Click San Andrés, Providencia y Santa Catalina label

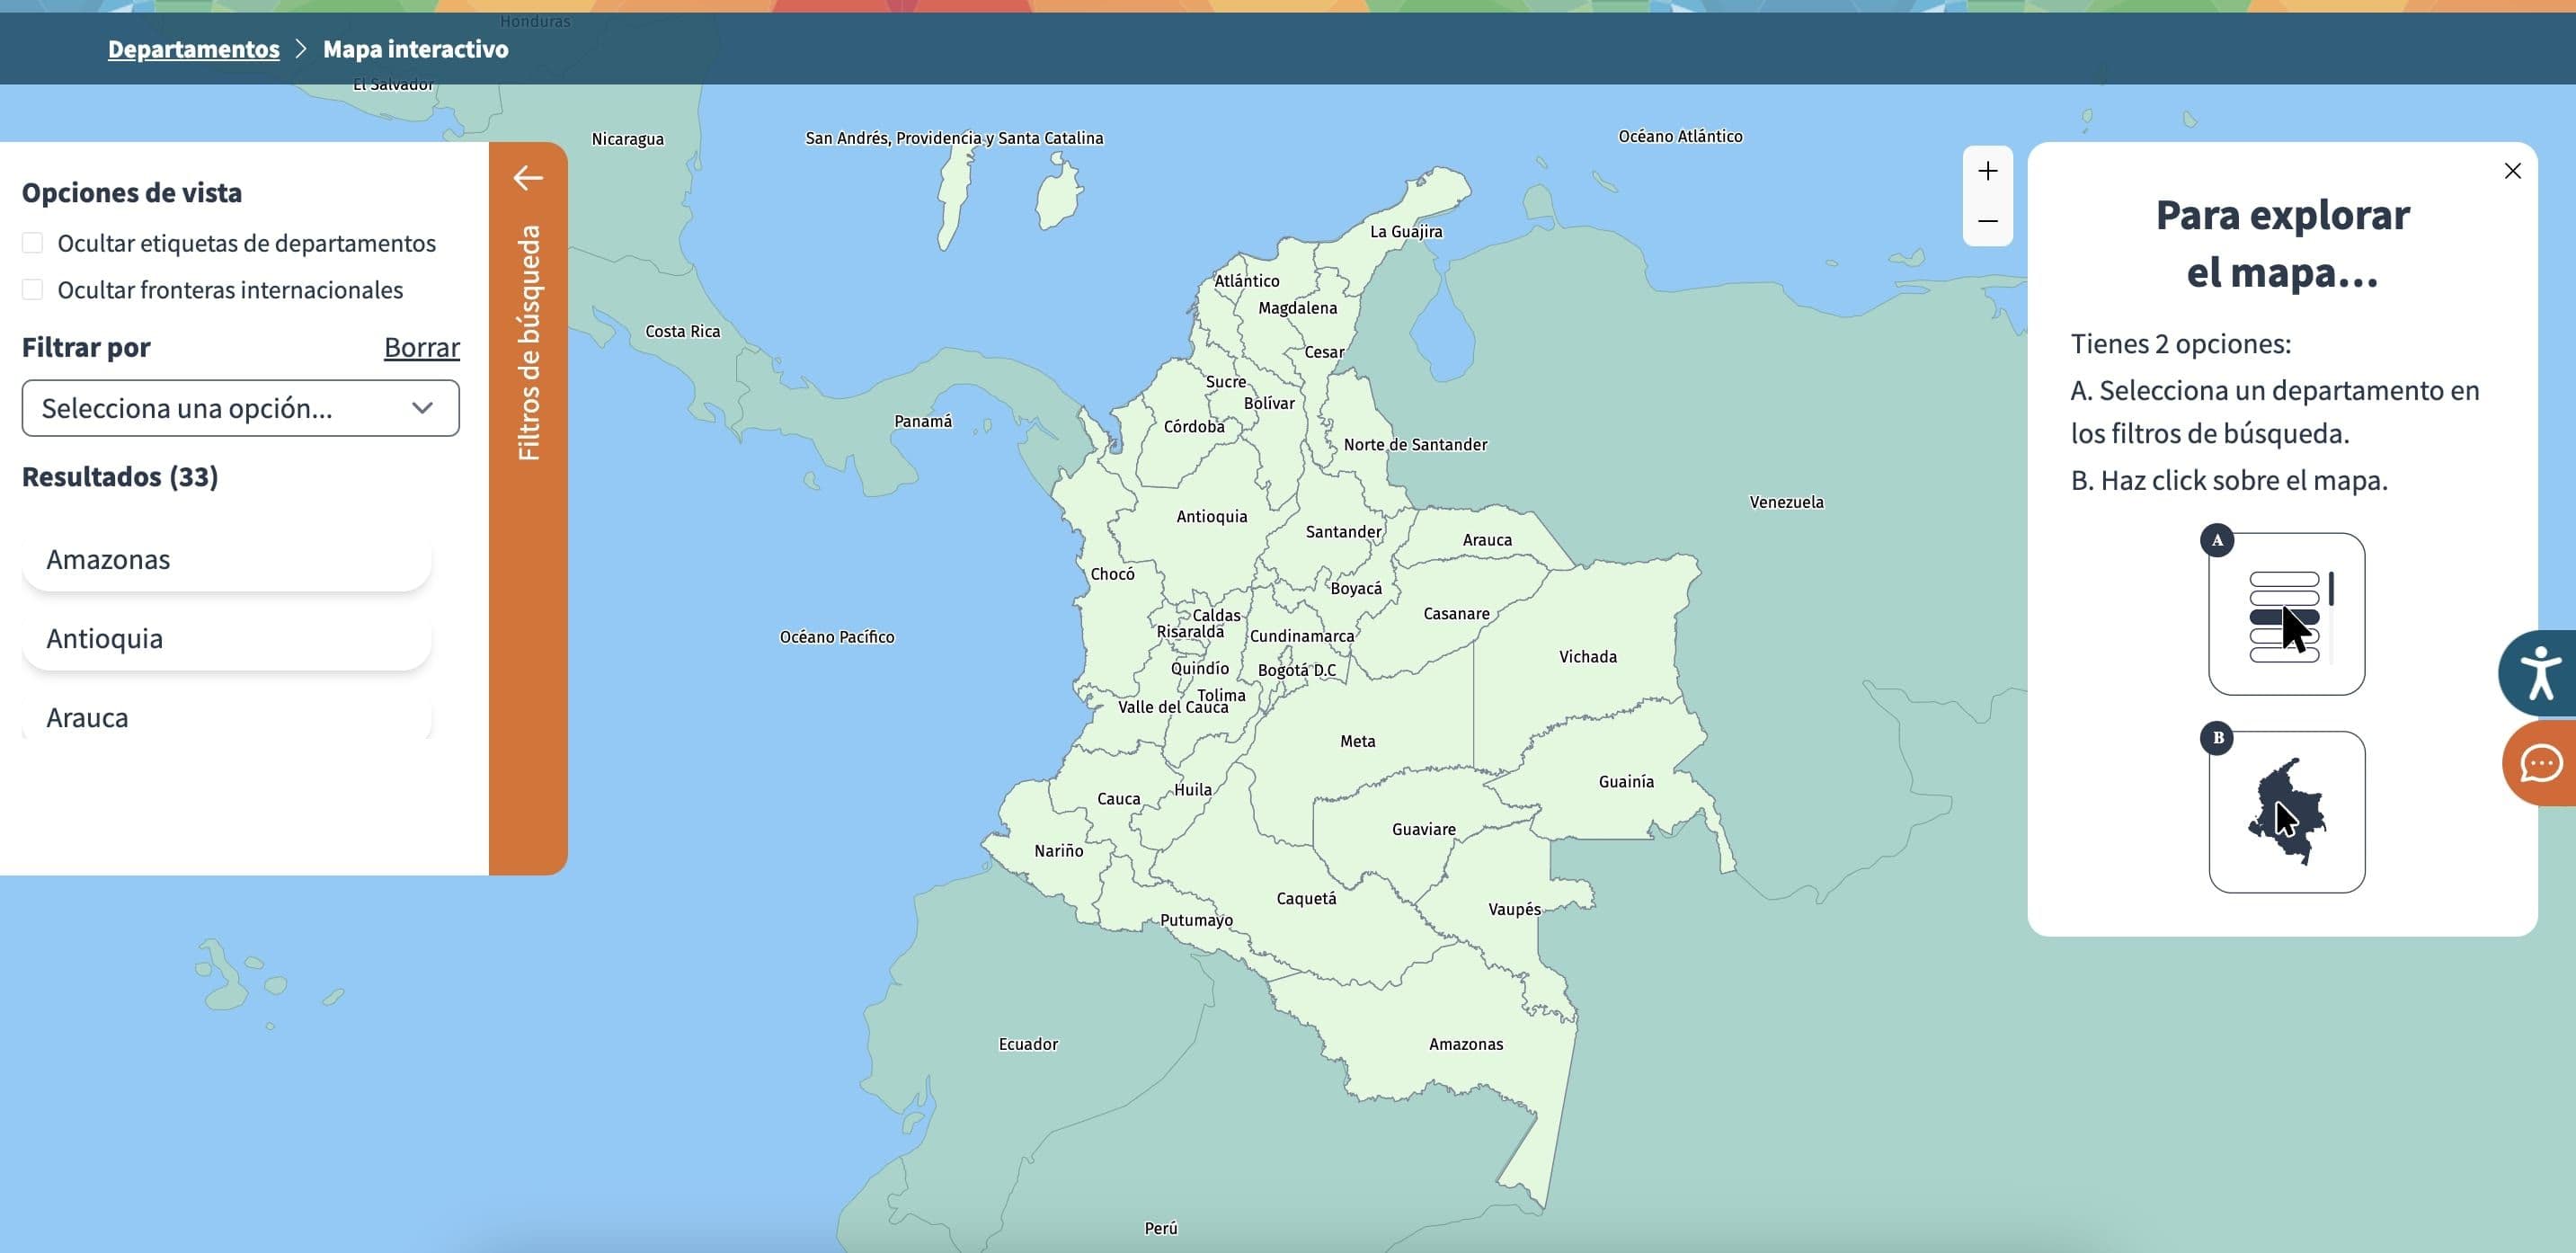pos(954,138)
